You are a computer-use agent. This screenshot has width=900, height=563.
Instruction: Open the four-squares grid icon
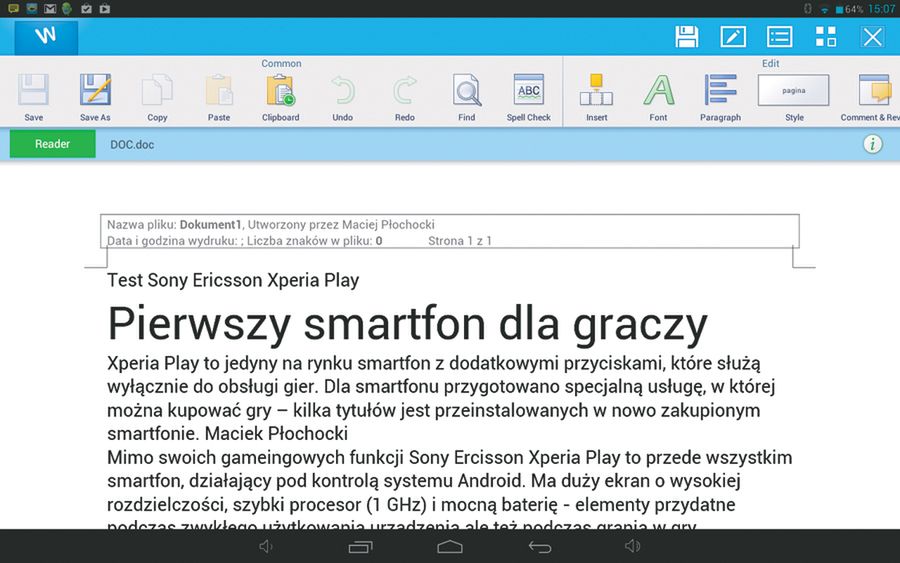[x=826, y=37]
